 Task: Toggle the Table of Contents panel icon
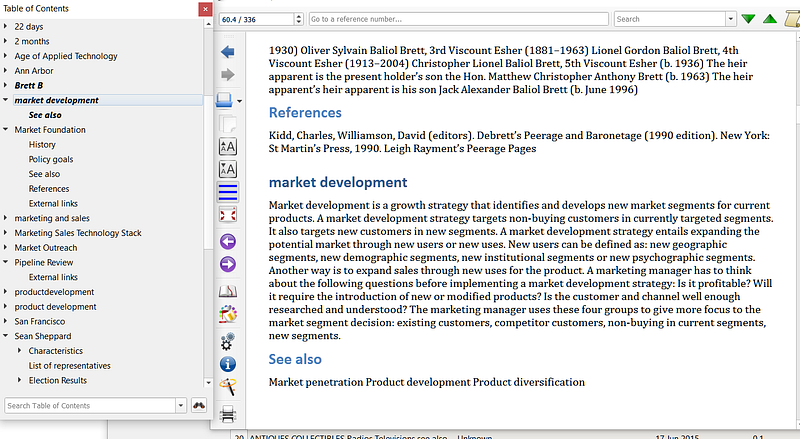click(x=228, y=192)
